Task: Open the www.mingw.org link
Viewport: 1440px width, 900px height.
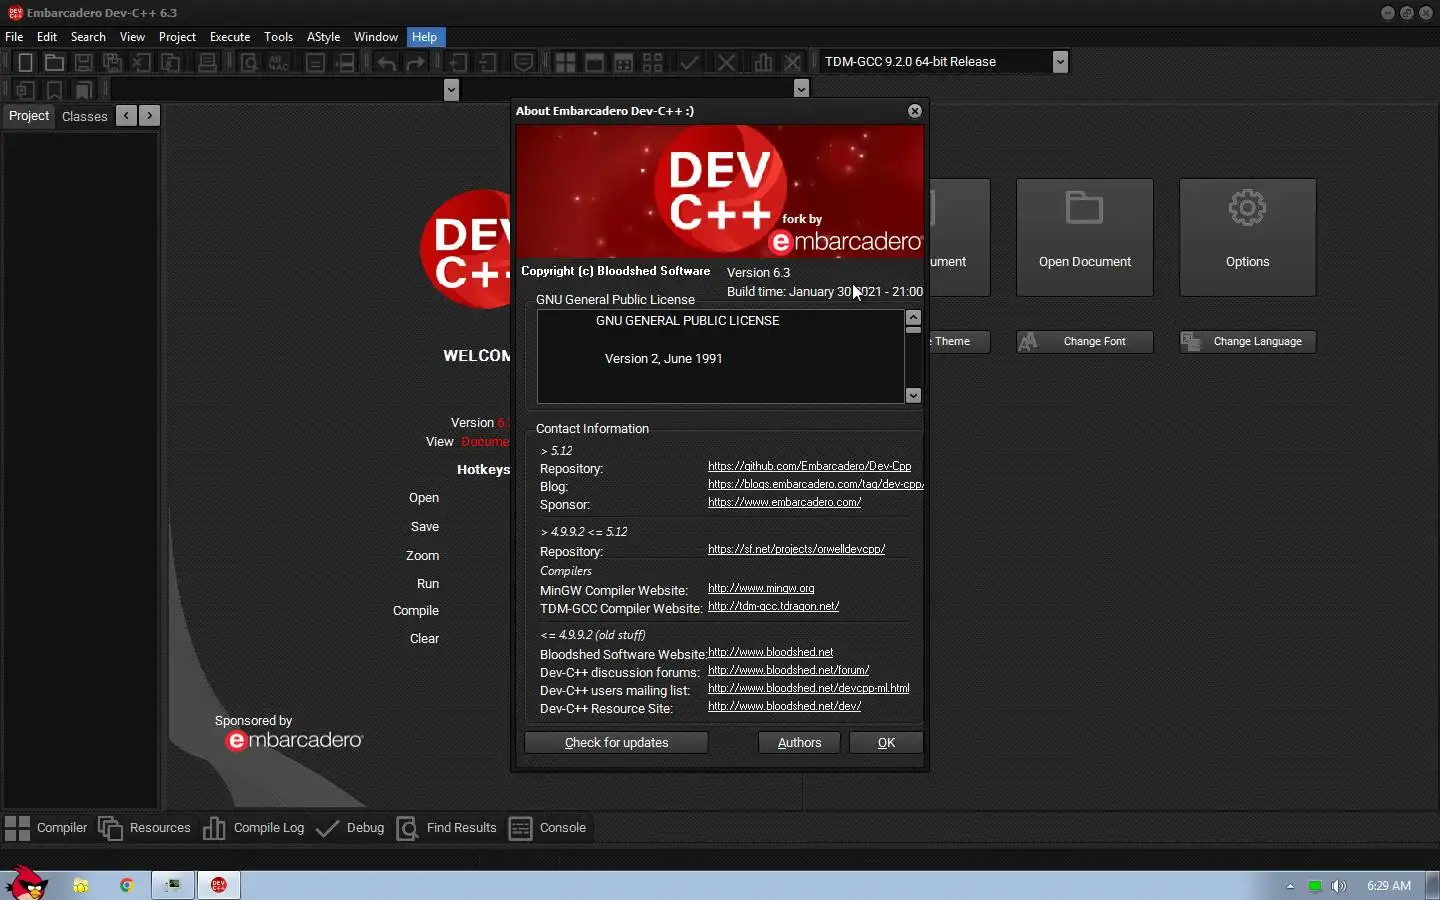Action: [761, 588]
